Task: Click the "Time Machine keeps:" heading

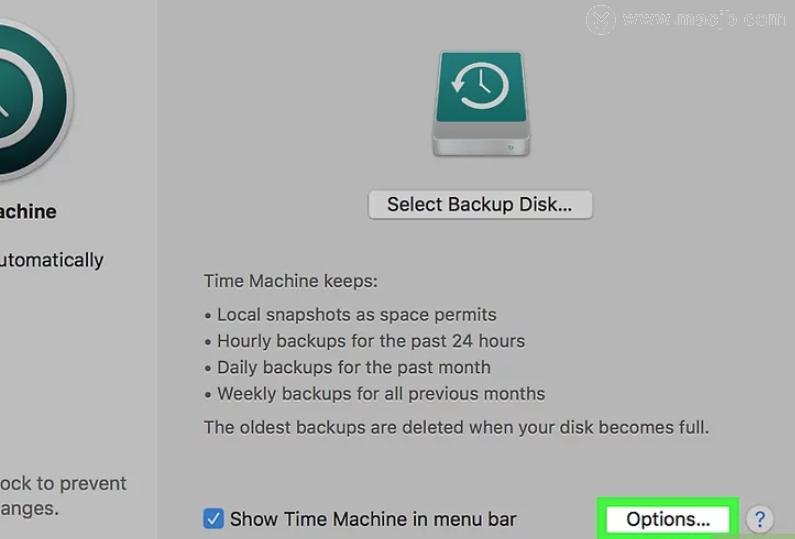Action: point(291,282)
